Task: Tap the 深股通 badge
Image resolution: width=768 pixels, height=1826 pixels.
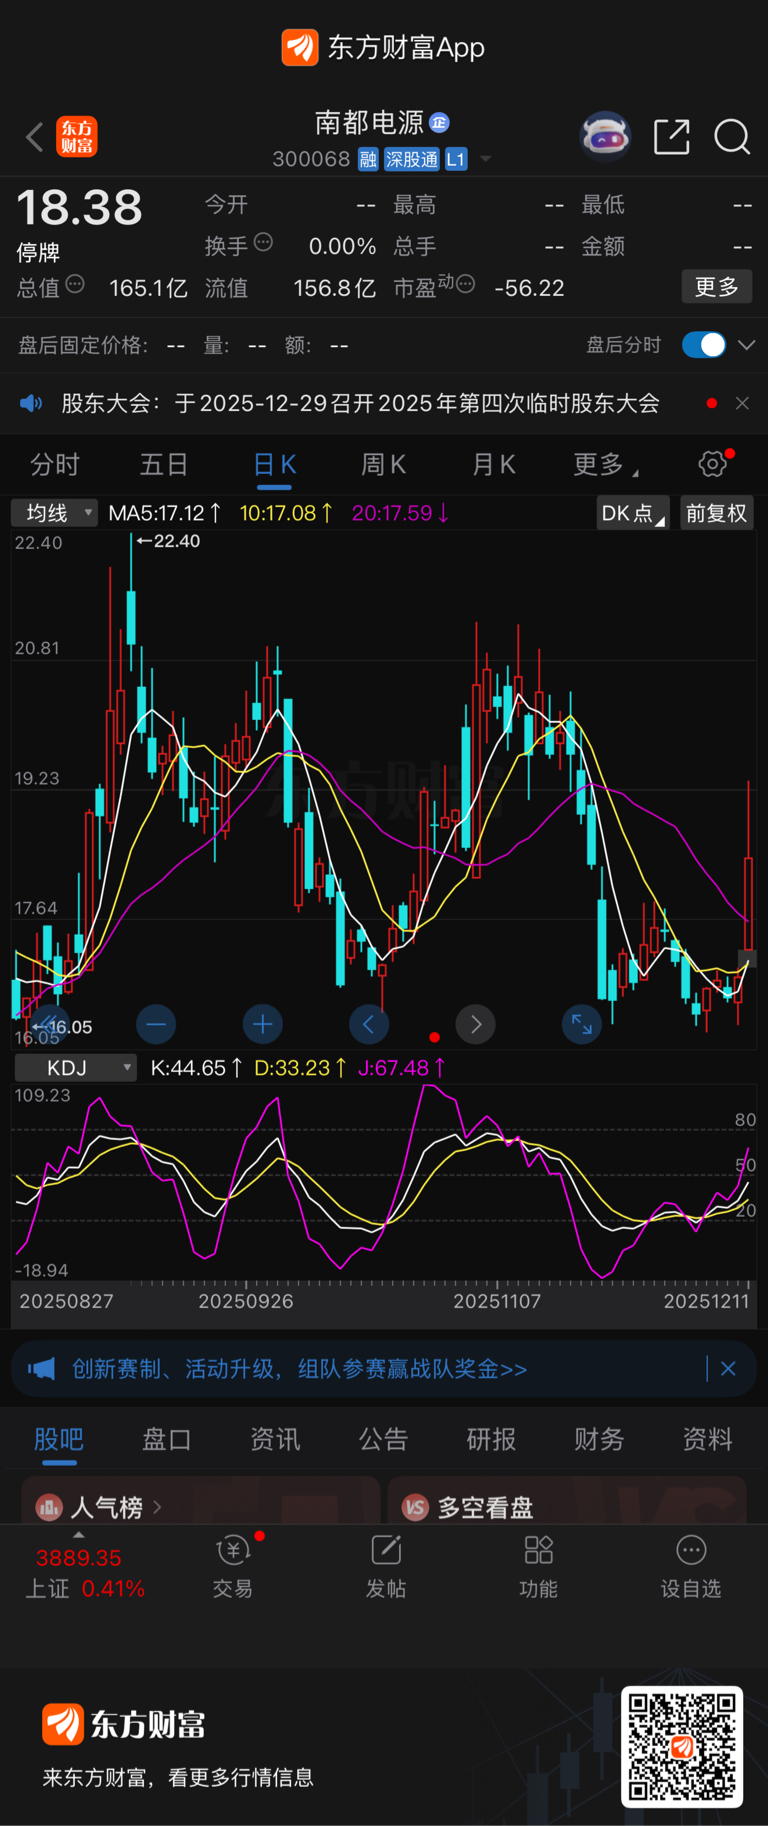Action: (x=412, y=159)
